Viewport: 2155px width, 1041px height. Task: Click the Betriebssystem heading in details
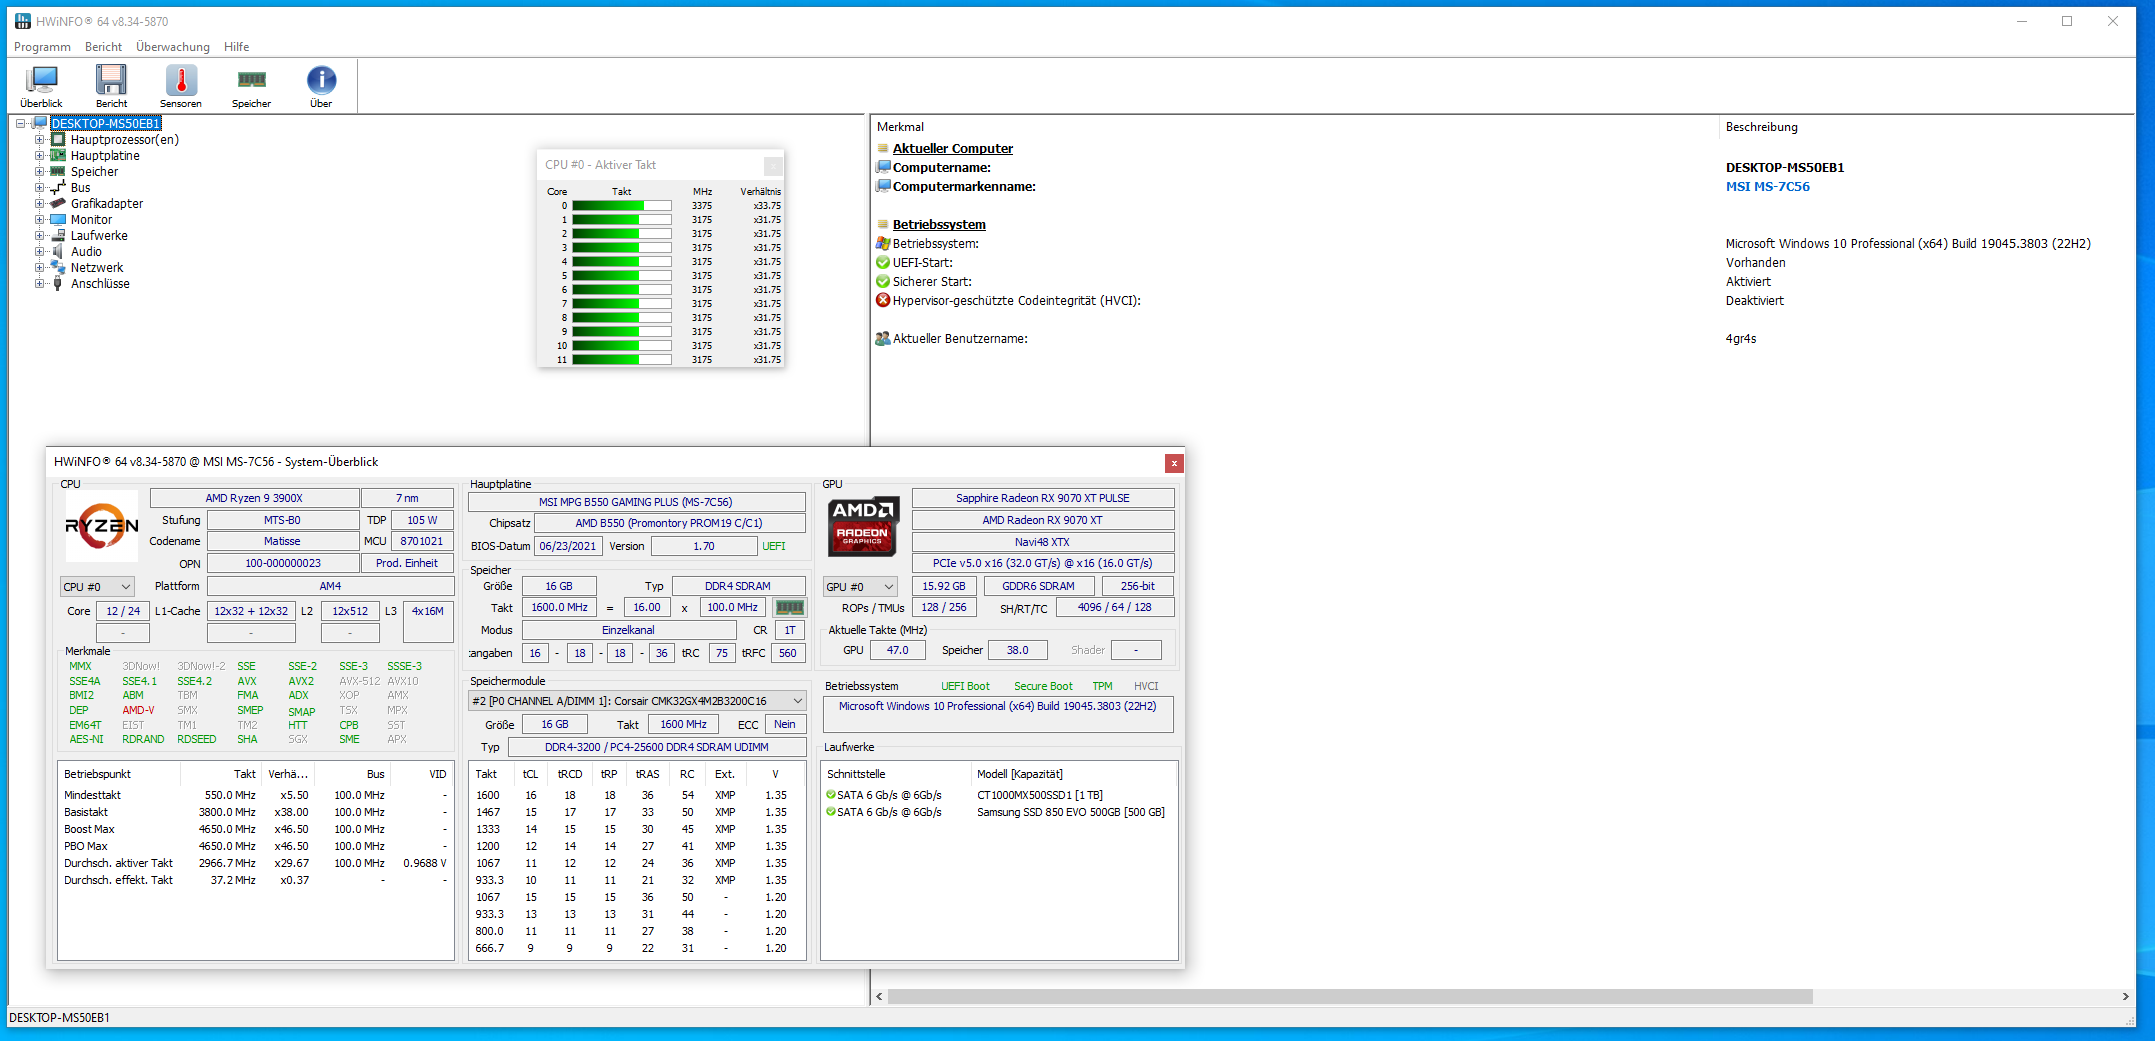click(939, 225)
